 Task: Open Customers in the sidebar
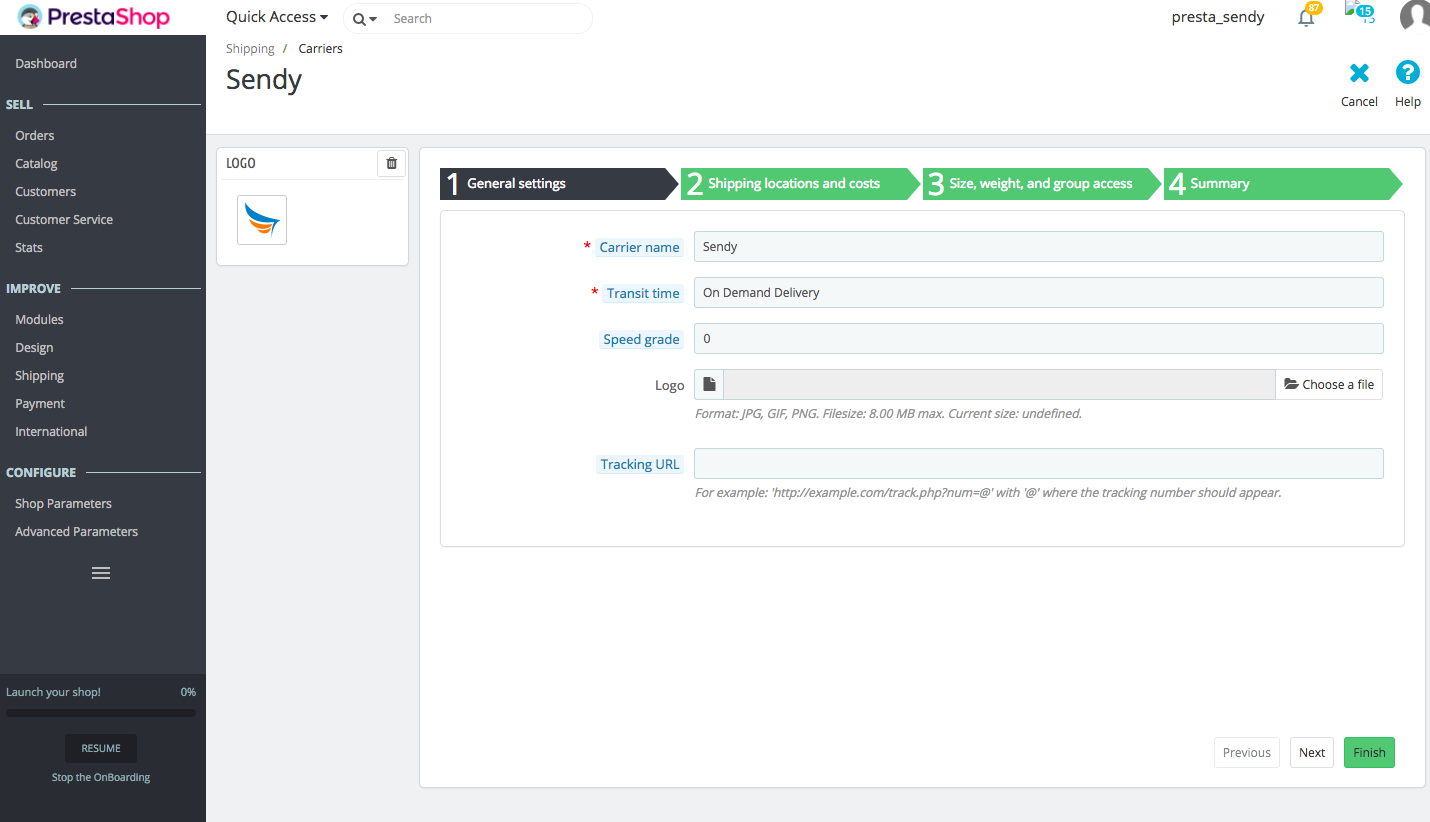(x=45, y=191)
